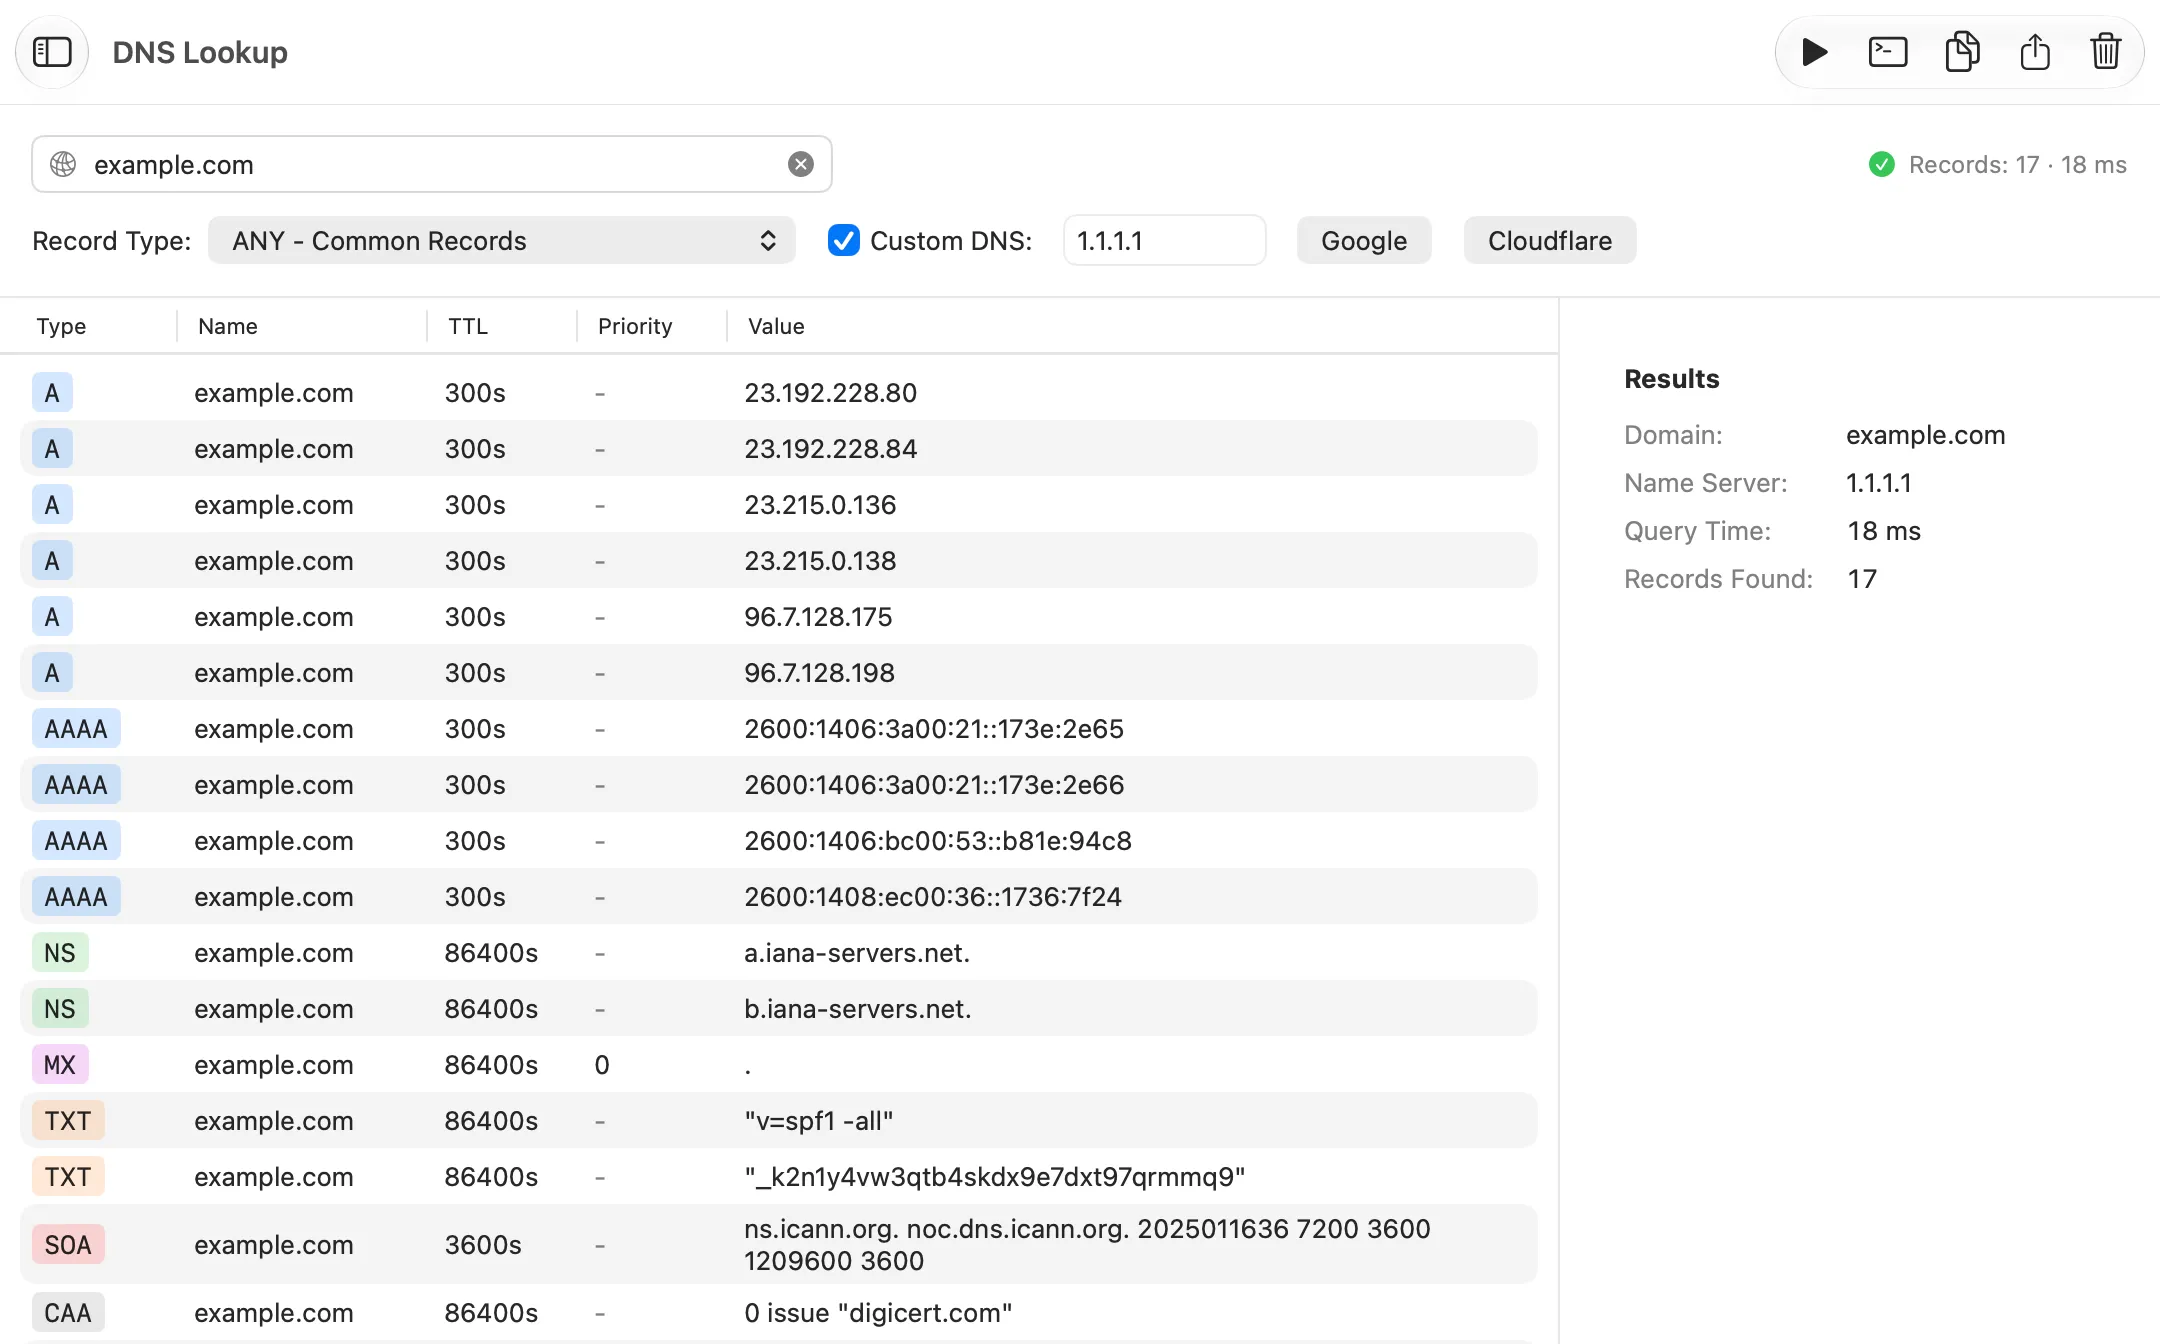Select the CAA record issue "digicert.com"
The height and width of the screenshot is (1344, 2160).
779,1313
